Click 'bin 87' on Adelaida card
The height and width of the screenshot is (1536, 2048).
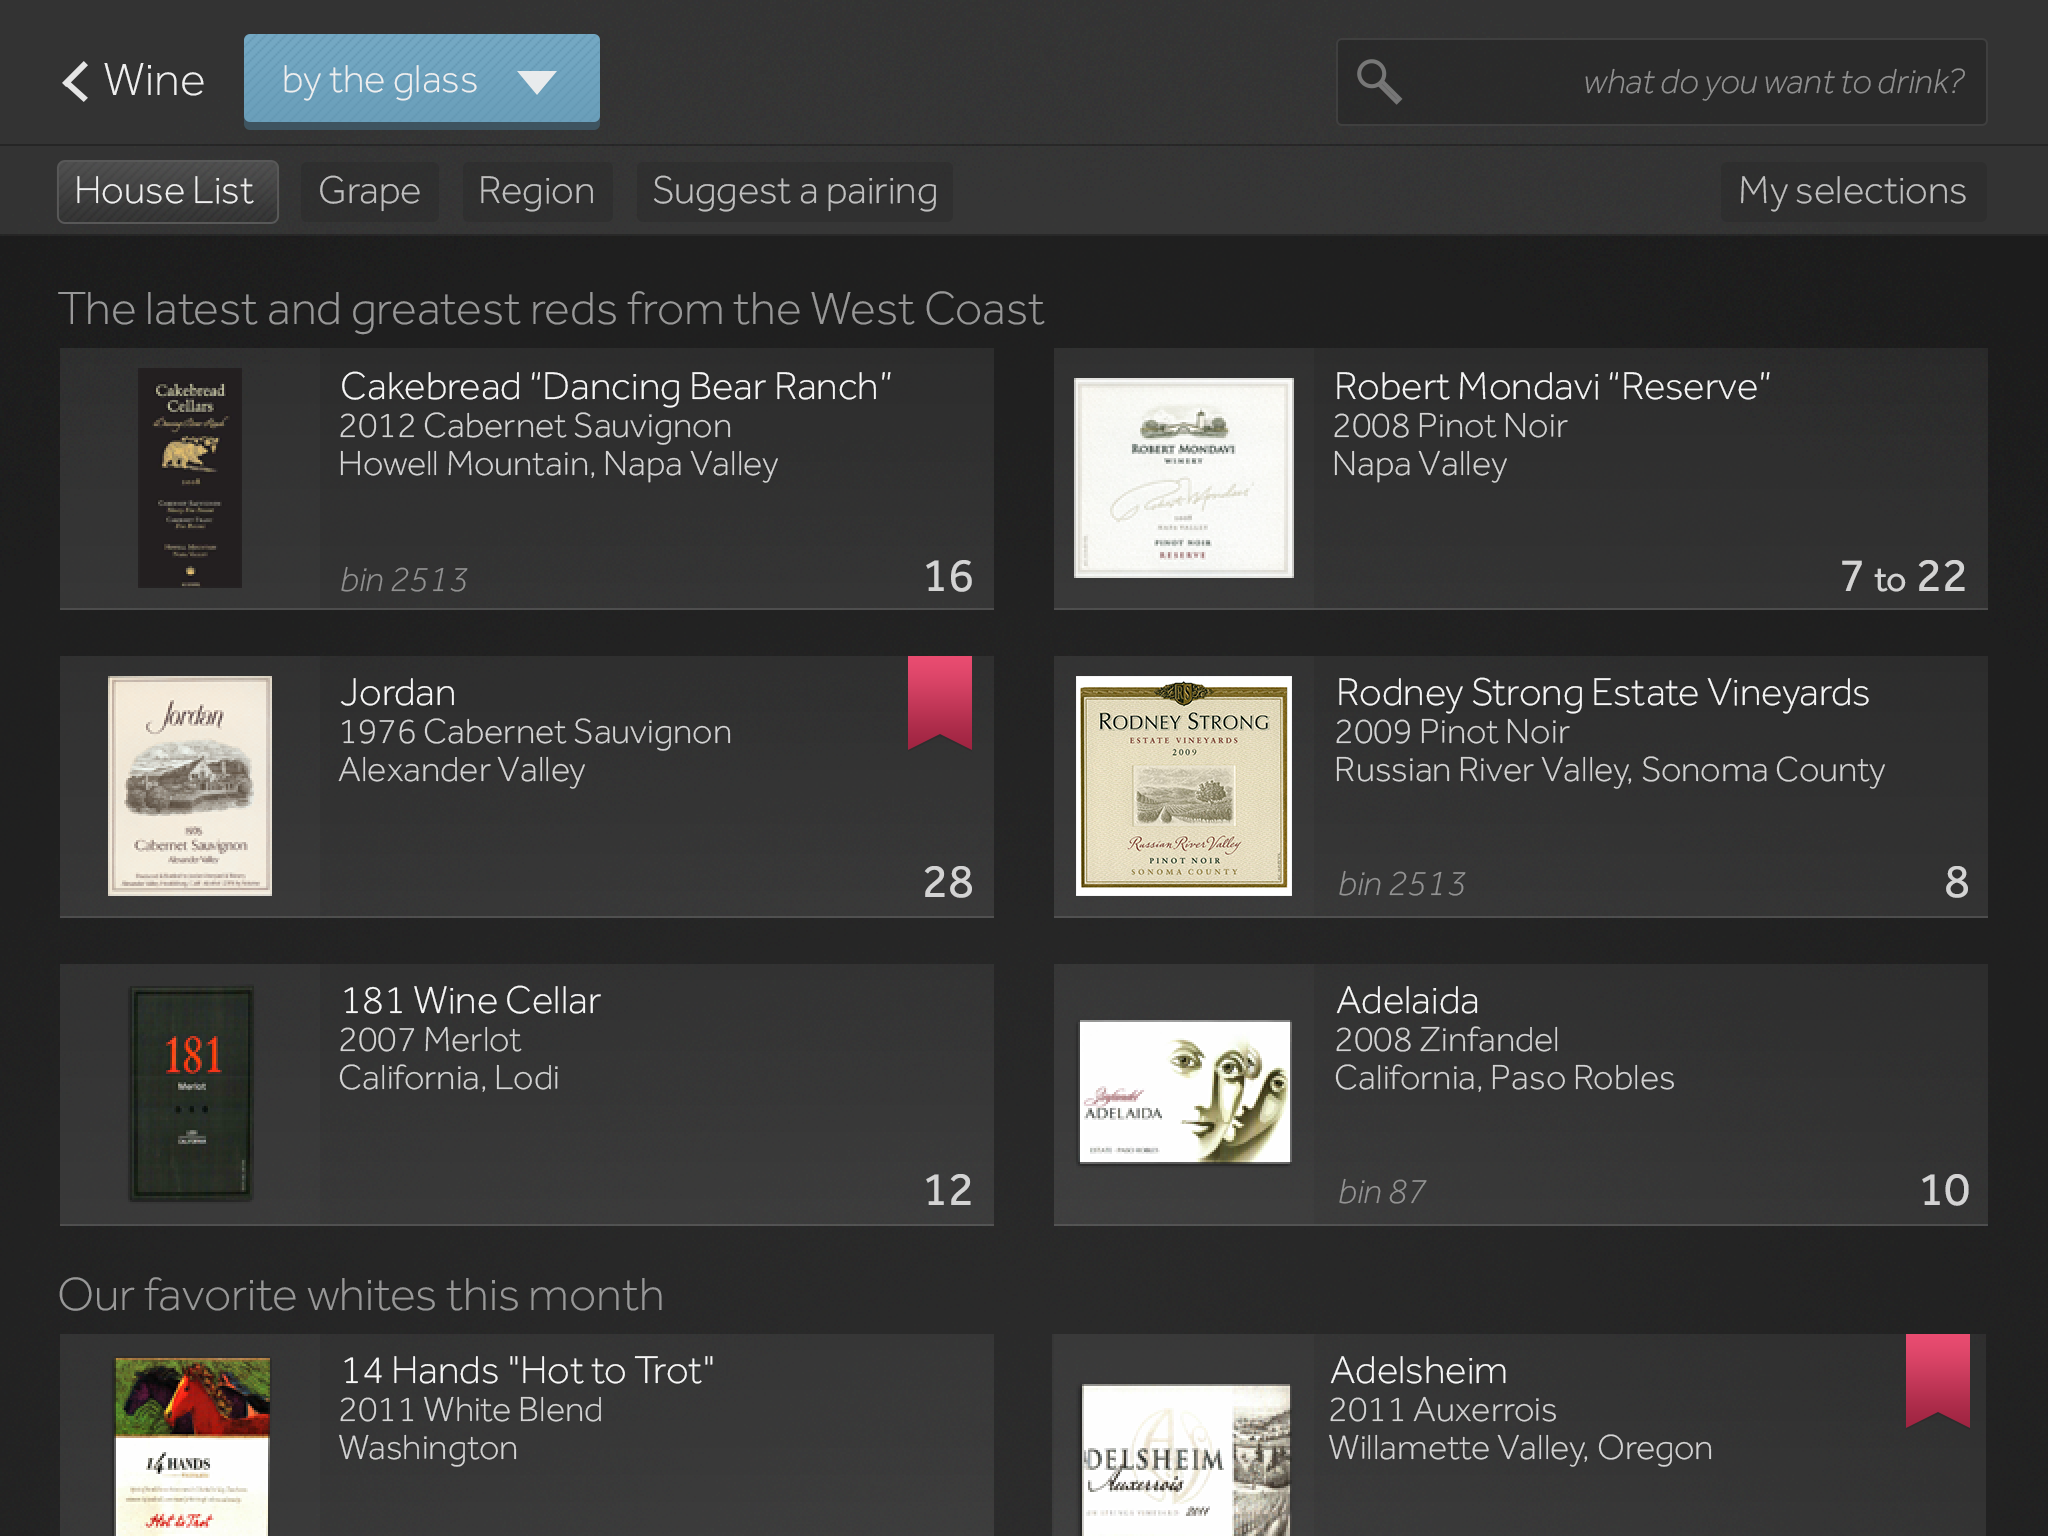point(1382,1192)
